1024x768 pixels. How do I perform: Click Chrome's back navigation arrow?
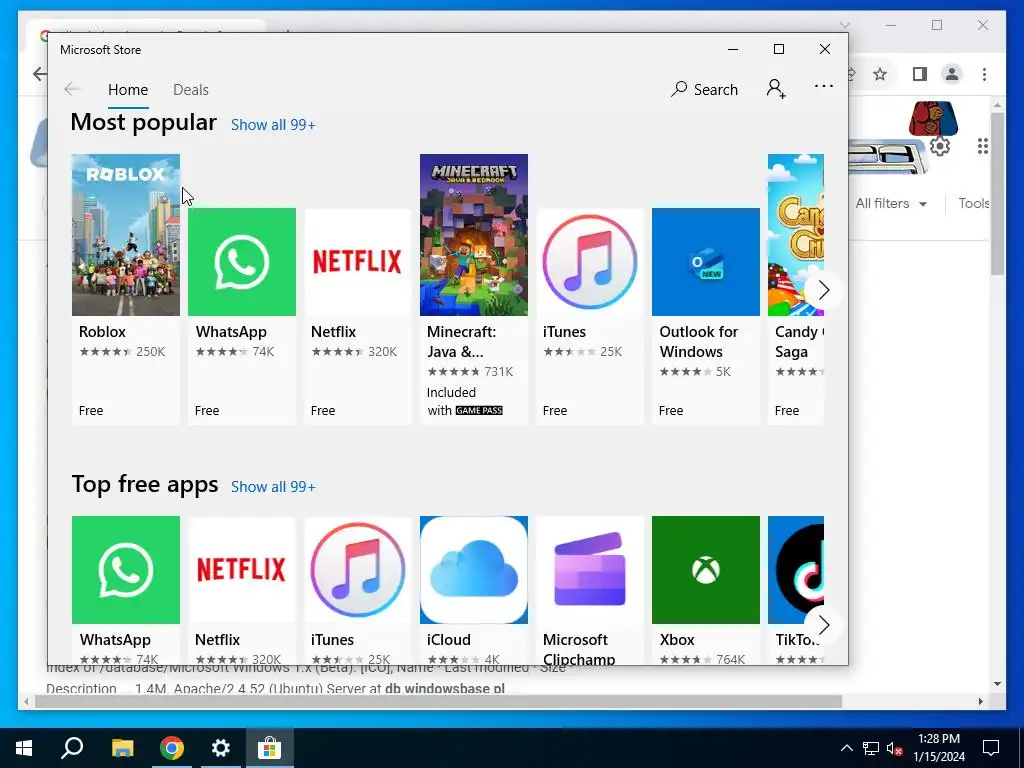tap(40, 74)
